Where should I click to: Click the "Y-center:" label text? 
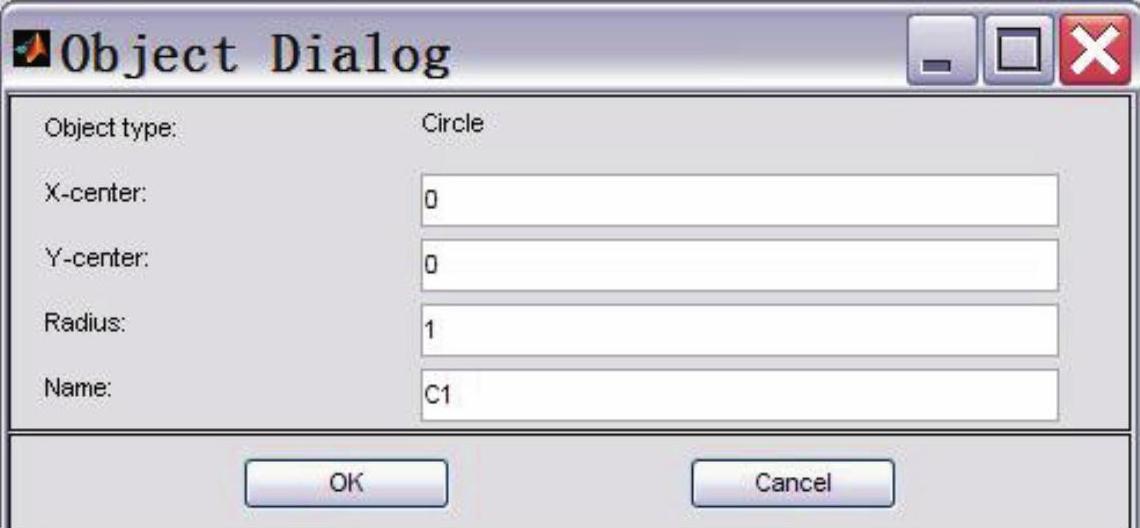[x=95, y=258]
